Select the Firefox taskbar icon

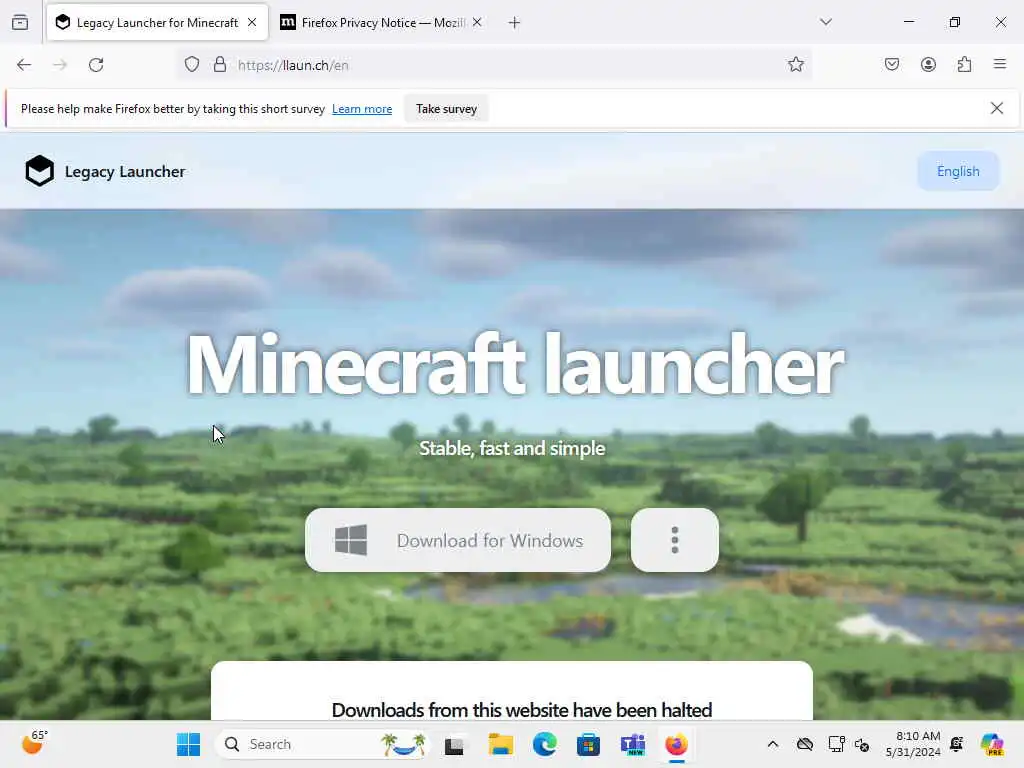point(677,744)
